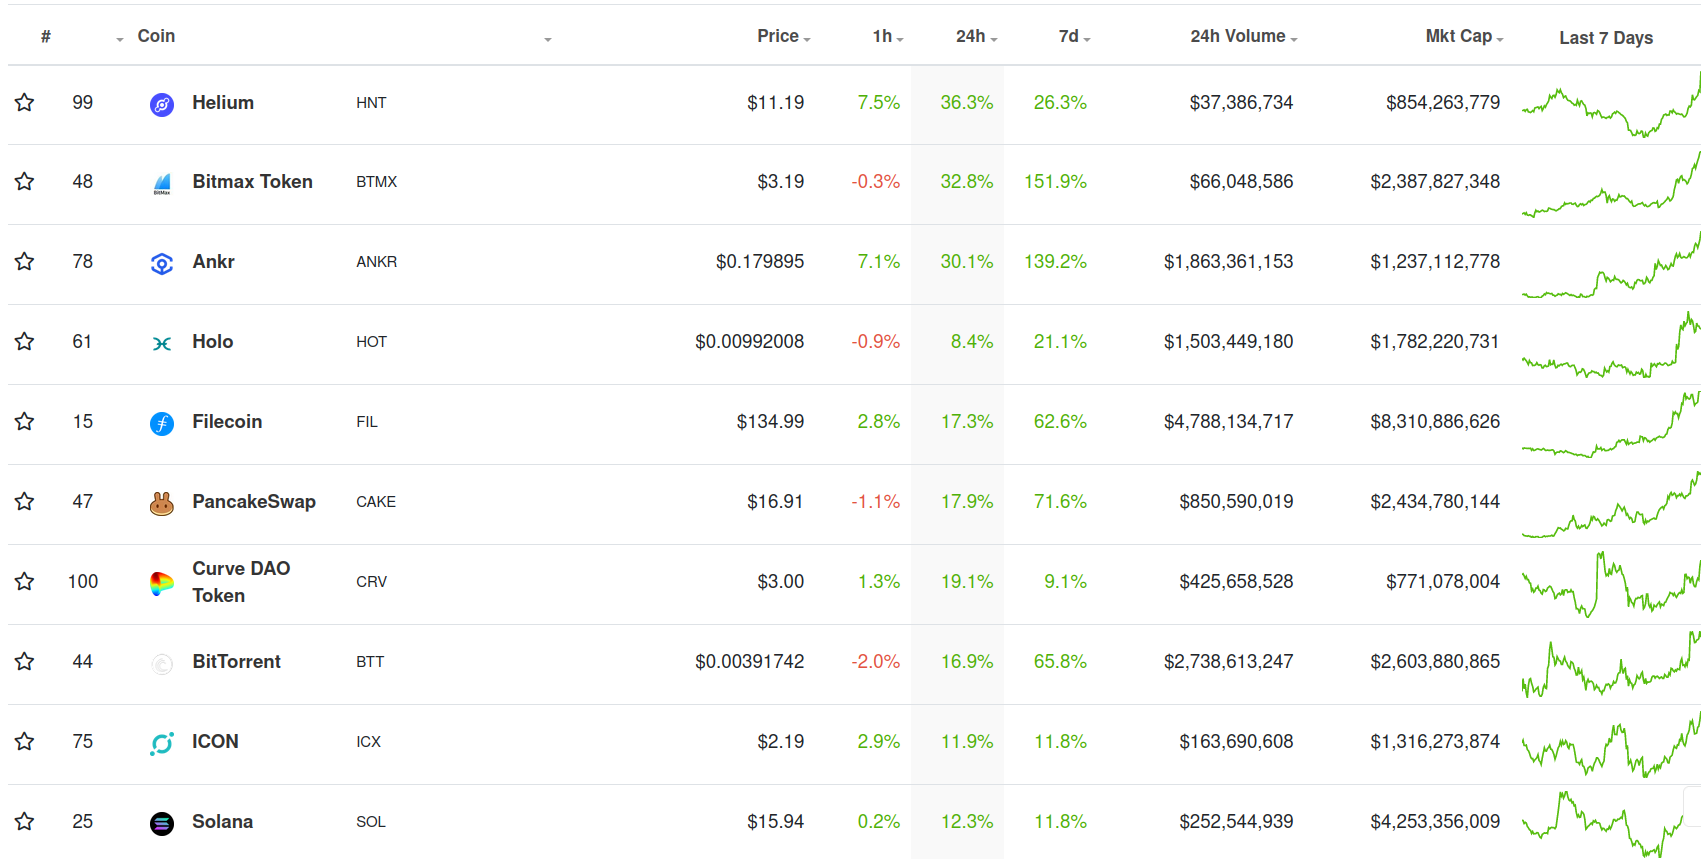Favorite Helium with its star icon
The image size is (1701, 859).
click(25, 102)
